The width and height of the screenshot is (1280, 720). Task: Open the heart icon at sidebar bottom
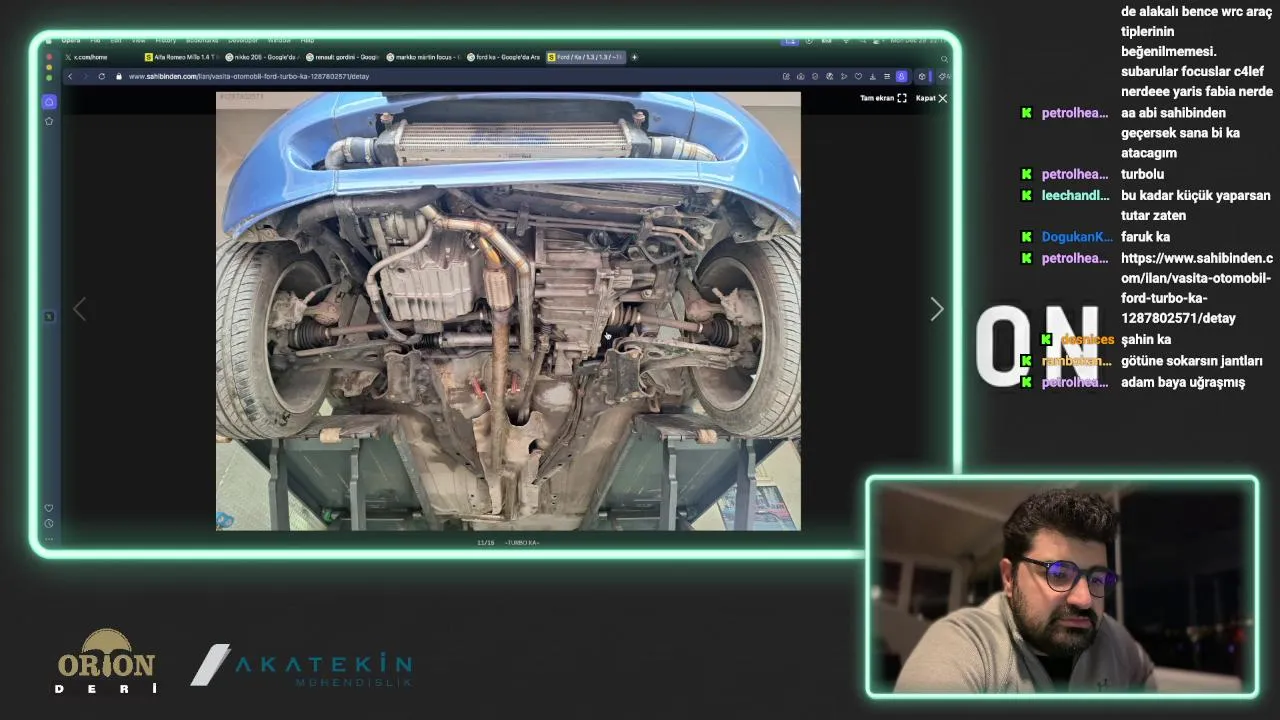click(49, 508)
